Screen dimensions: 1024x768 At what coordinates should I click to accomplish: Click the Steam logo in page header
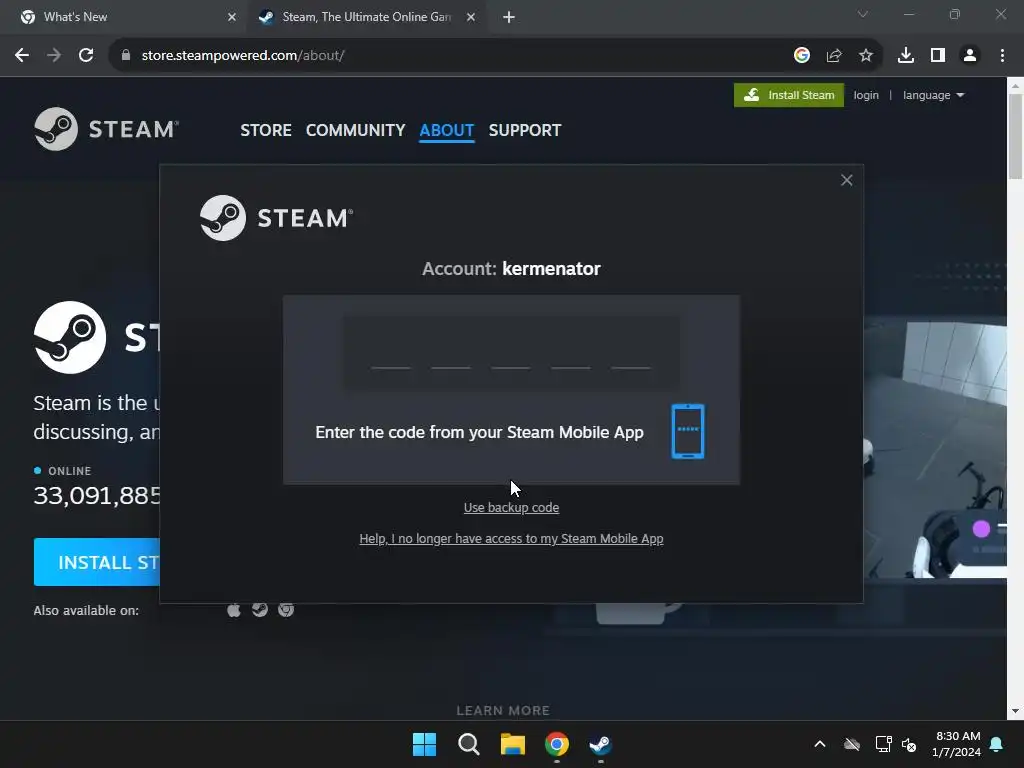pos(106,129)
